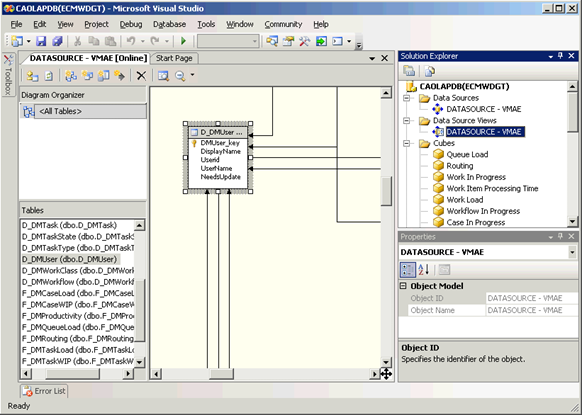Open the Zoom dropdown arrow

192,75
